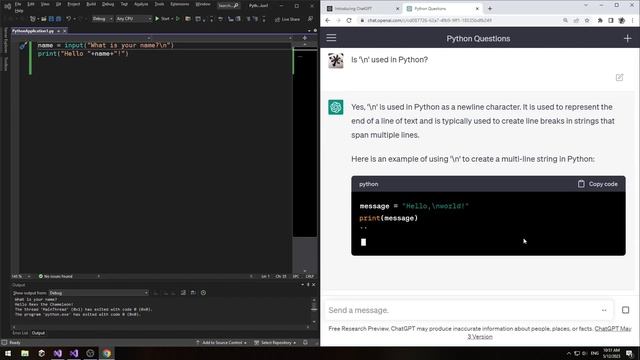Click the Output panel vertical scrollbar
The image size is (640, 360).
pyautogui.click(x=314, y=310)
